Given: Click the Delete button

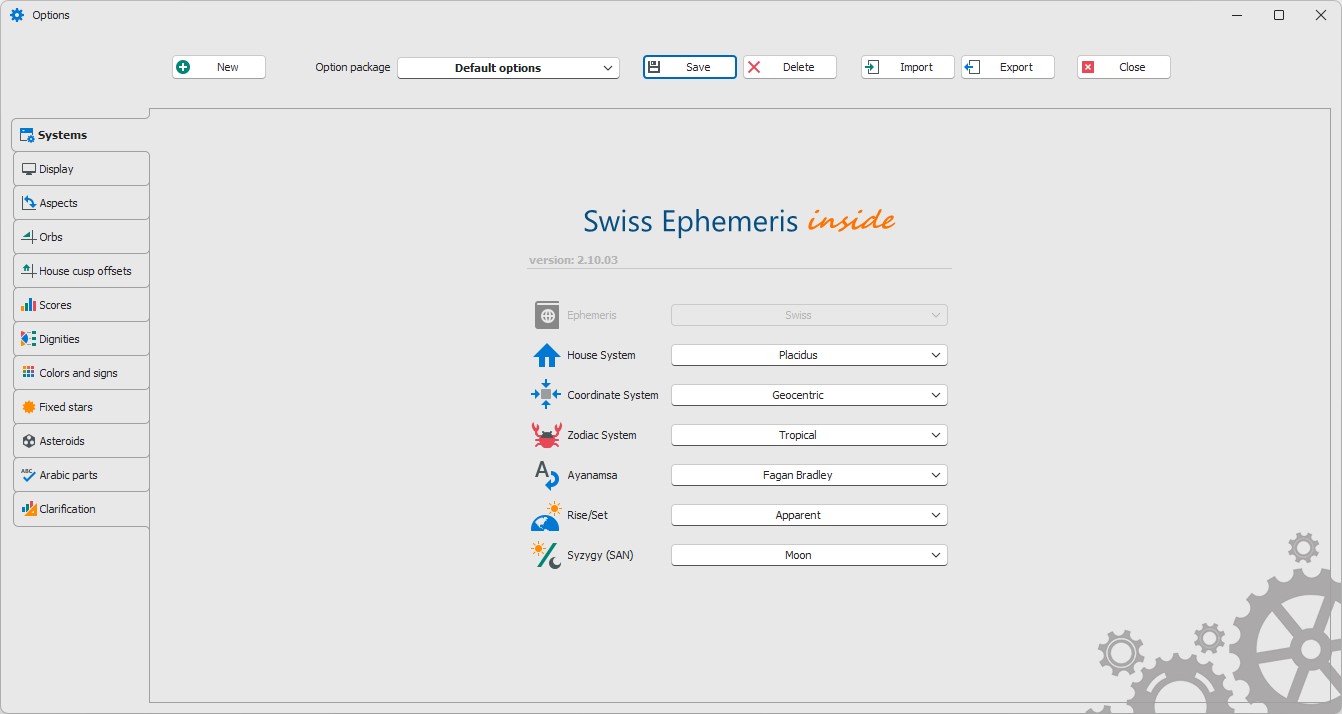Looking at the screenshot, I should click(790, 67).
